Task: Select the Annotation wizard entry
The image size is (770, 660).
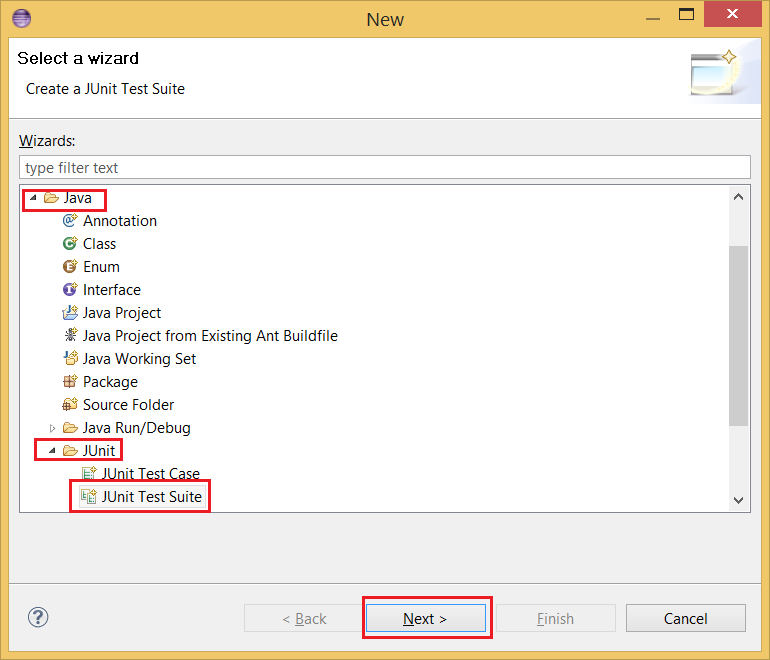Action: (x=120, y=221)
